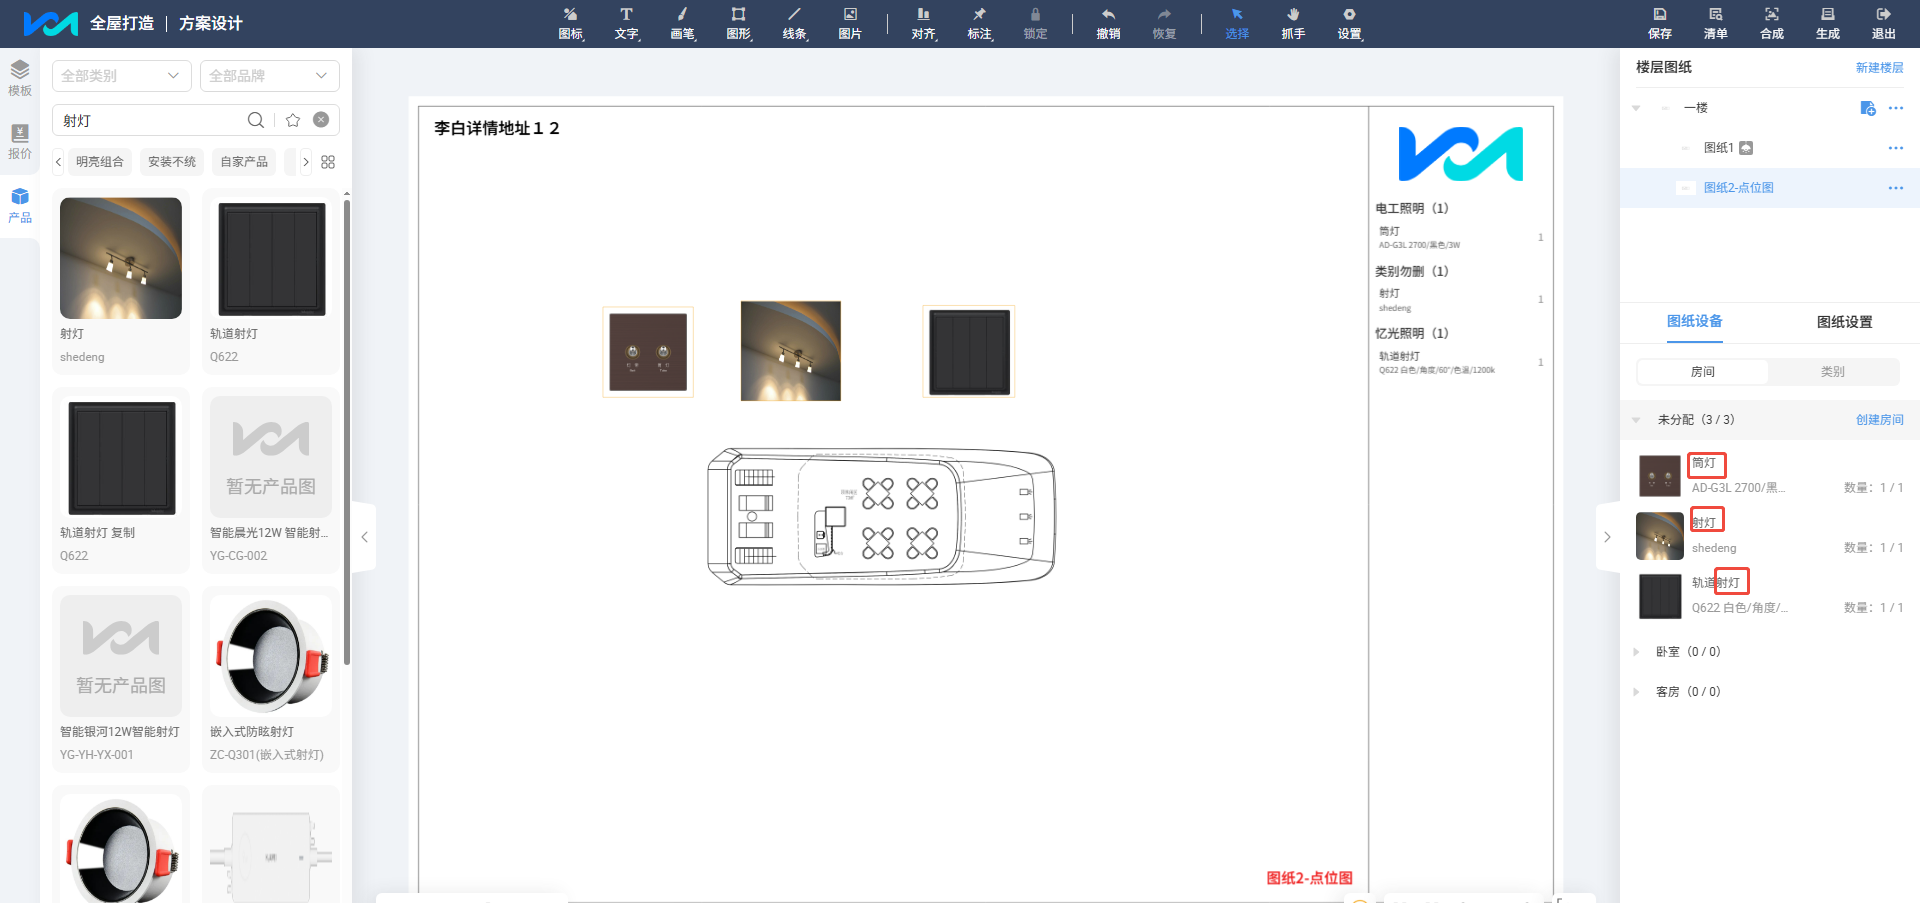The image size is (1920, 903).
Task: Click the product list scrollbar
Action: [x=347, y=430]
